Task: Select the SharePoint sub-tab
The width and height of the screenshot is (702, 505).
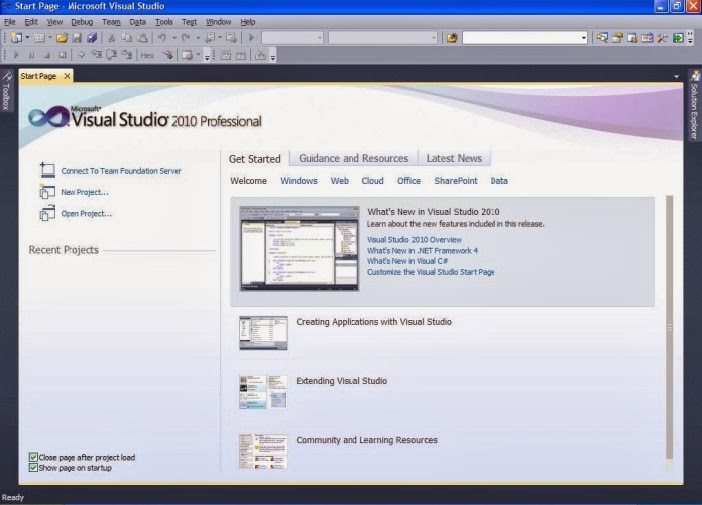Action: (456, 181)
